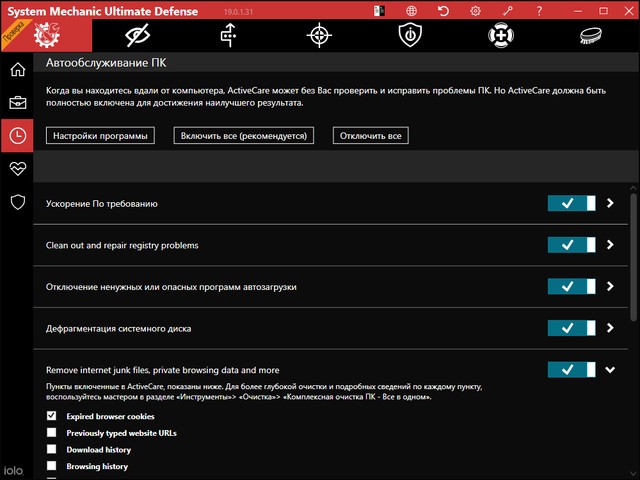Collapse Remove internet junk files section
The height and width of the screenshot is (480, 640).
610,370
